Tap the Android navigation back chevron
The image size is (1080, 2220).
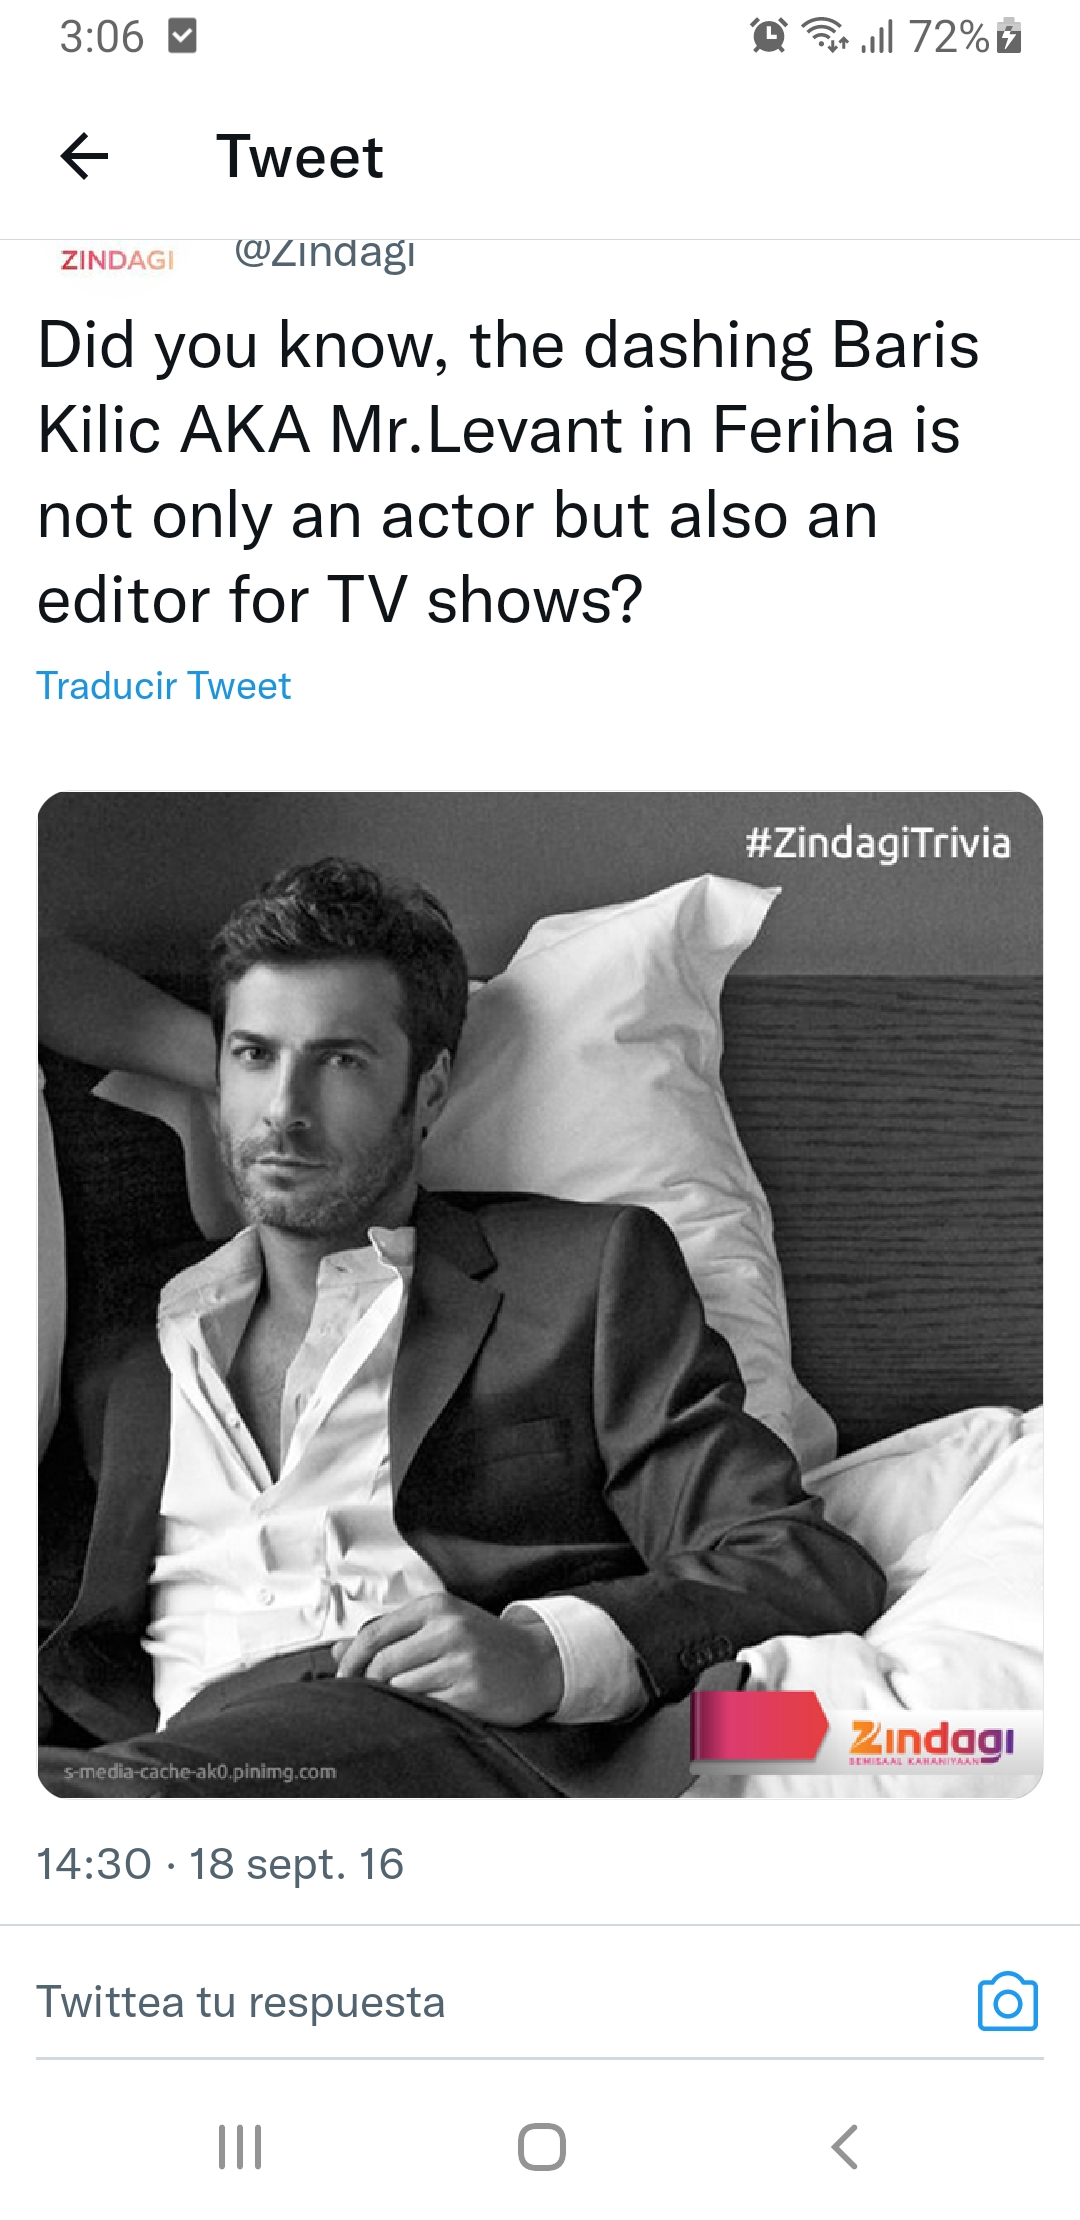[x=845, y=2146]
